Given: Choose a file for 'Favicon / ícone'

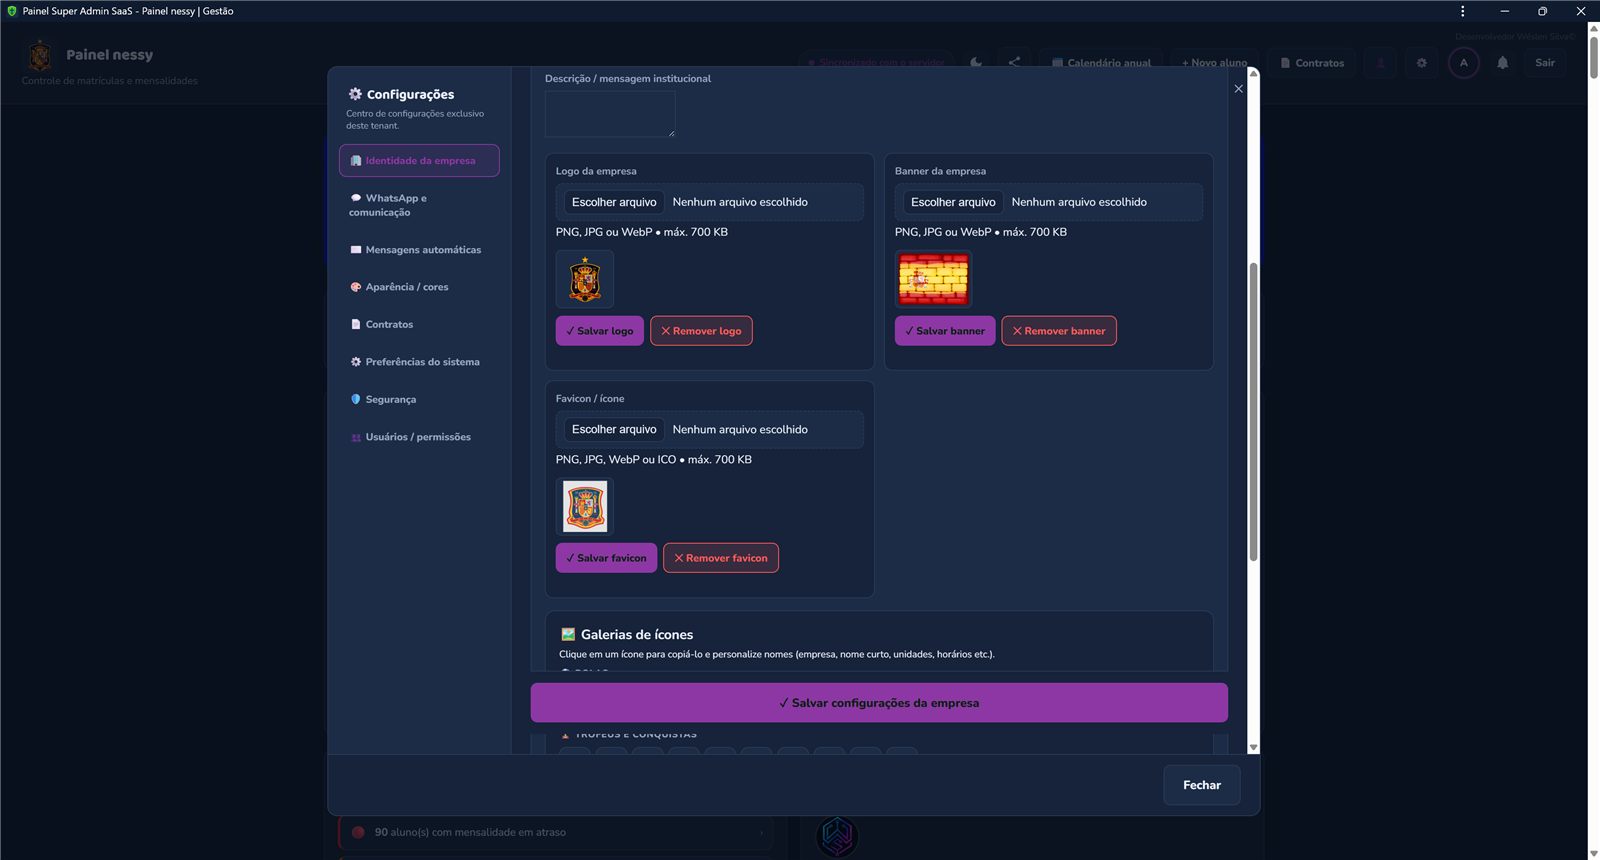Looking at the screenshot, I should coord(614,429).
